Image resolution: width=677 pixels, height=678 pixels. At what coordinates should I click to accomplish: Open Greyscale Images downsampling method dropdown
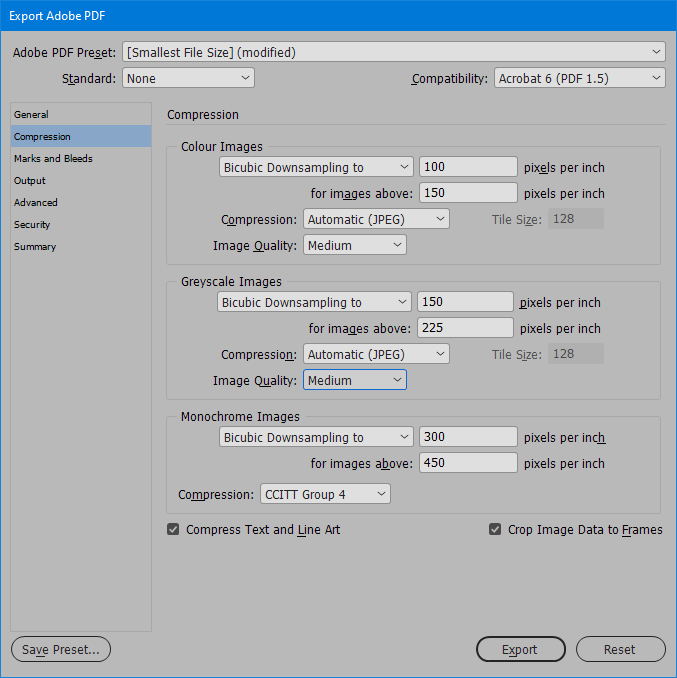314,302
